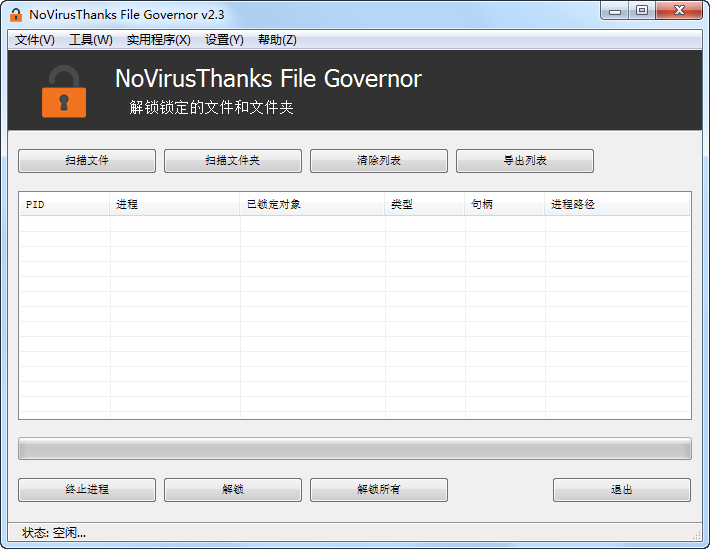Screen dimensions: 710x549
Task: Expand the 实用程序(X) menu
Action: point(158,40)
